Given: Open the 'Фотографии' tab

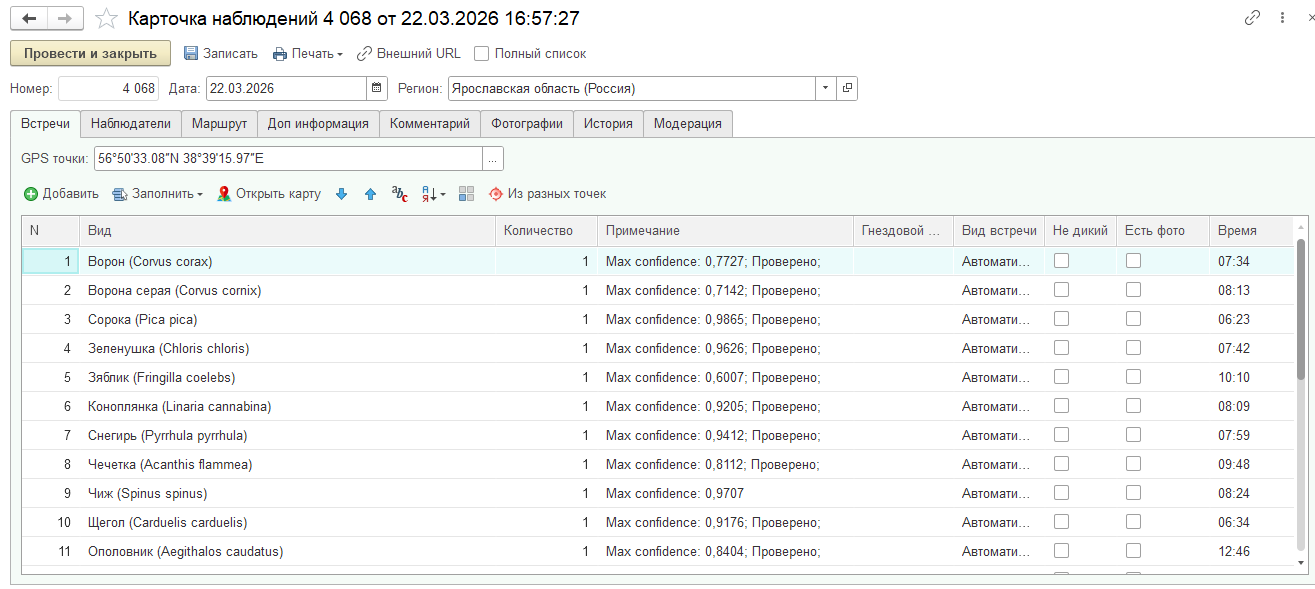Looking at the screenshot, I should pyautogui.click(x=527, y=124).
